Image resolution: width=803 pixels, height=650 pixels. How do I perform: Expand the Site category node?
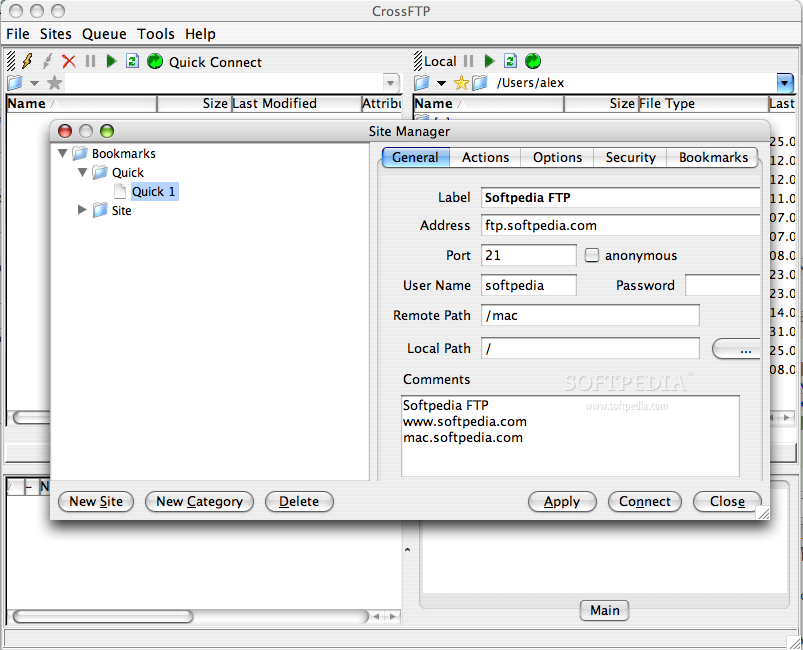82,209
